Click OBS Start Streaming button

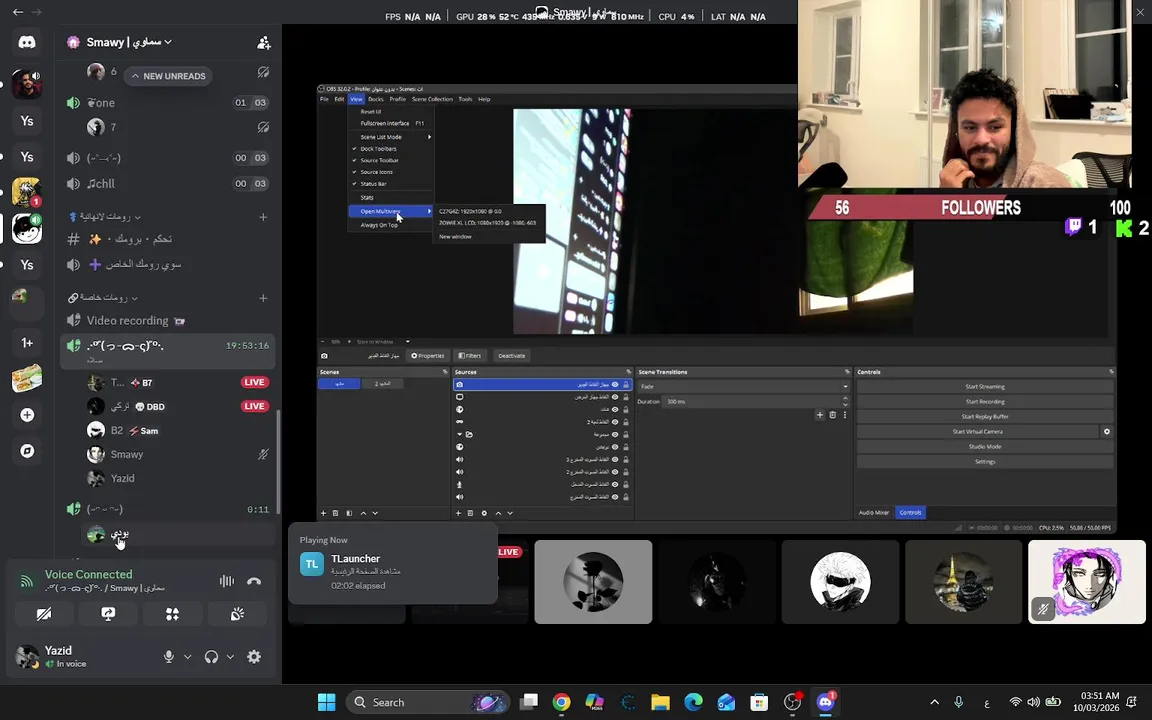click(984, 386)
